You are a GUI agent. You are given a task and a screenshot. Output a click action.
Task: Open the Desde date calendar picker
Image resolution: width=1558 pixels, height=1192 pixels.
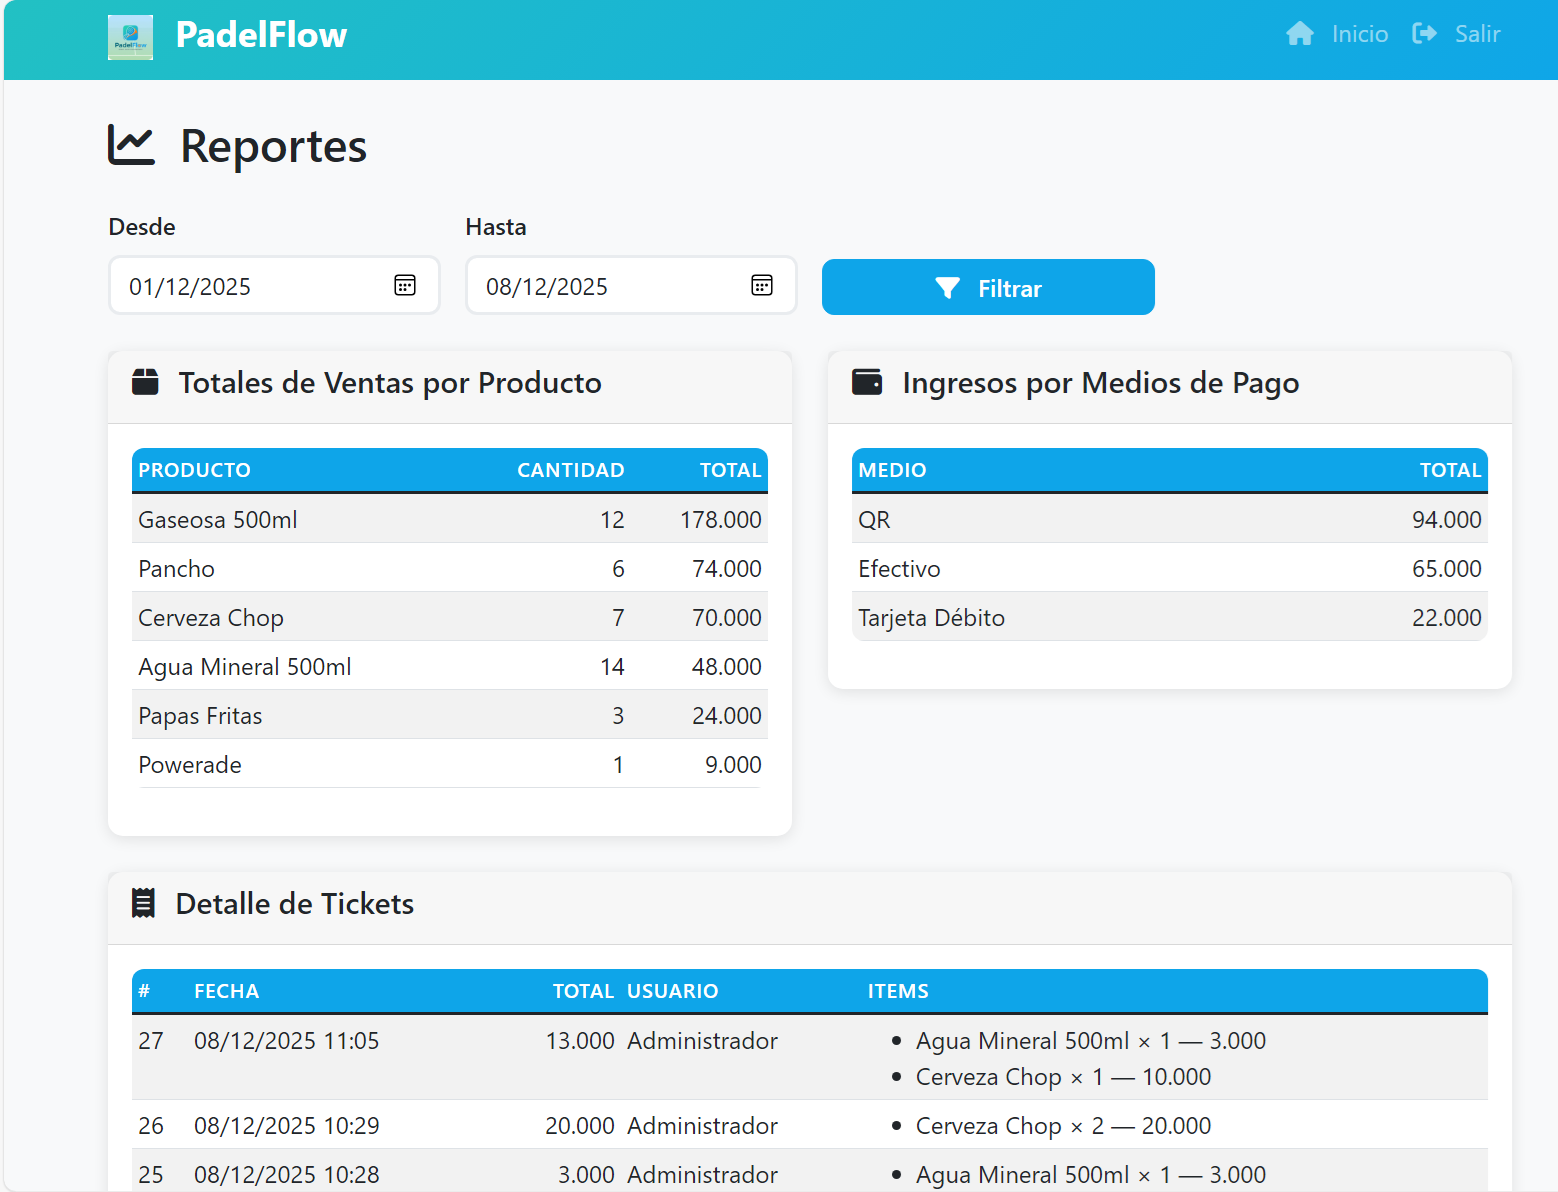404,286
